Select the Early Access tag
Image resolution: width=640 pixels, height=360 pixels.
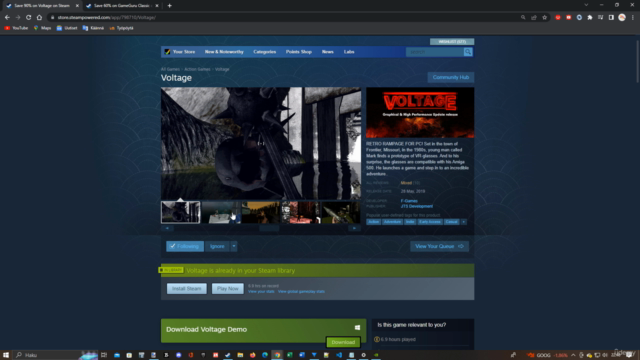(430, 222)
